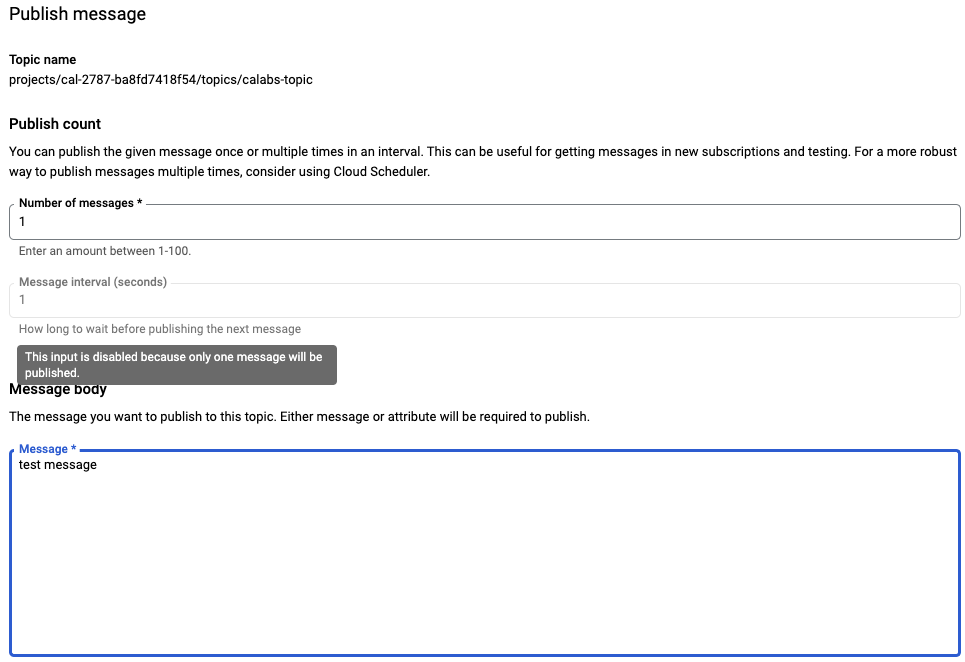Click the Message interval seconds label
Screen dimensions: 965x662
coord(91,281)
